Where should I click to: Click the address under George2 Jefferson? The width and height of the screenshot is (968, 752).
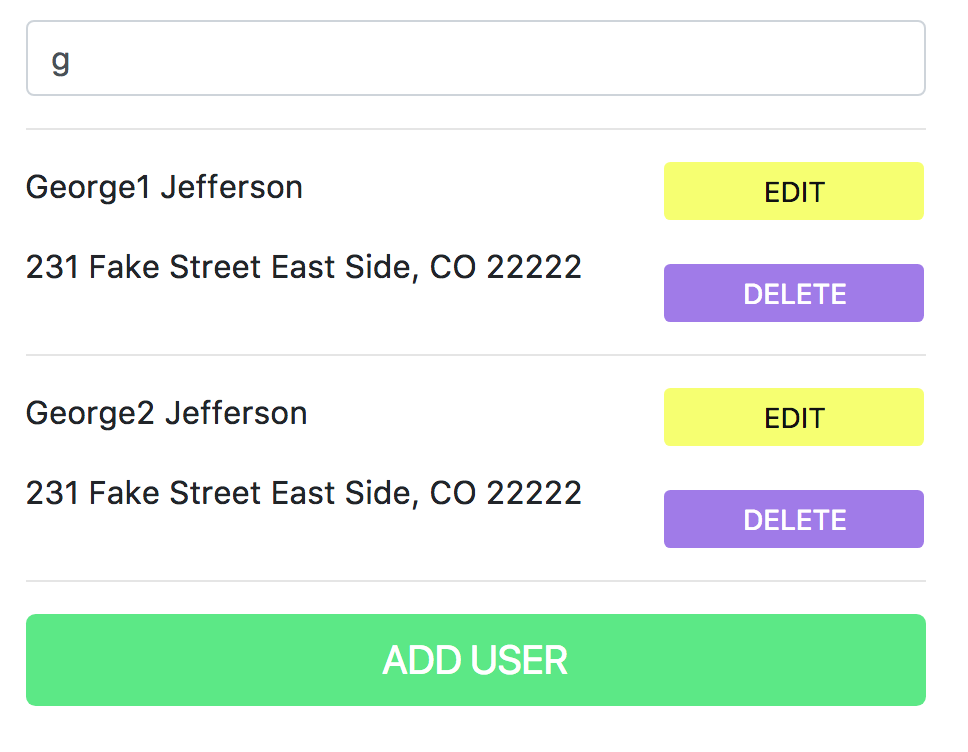click(303, 493)
